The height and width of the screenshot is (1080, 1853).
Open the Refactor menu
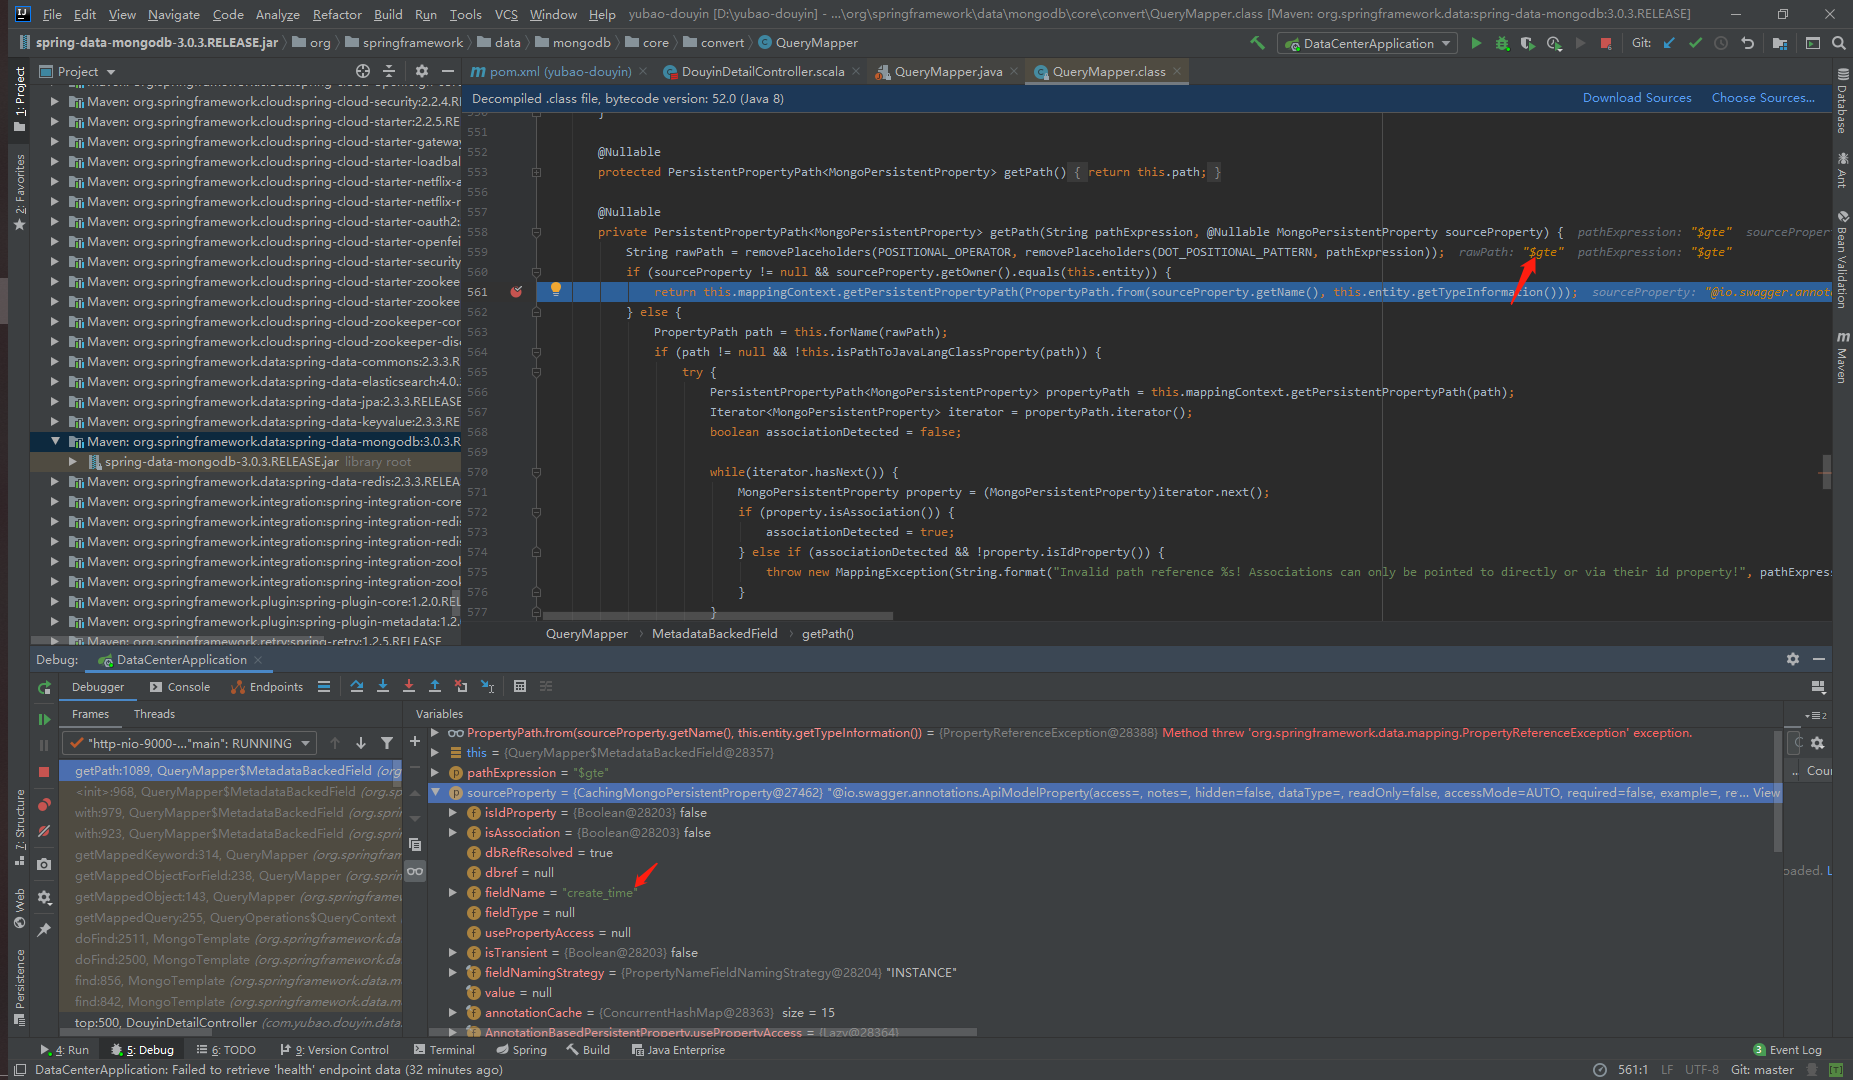[337, 14]
